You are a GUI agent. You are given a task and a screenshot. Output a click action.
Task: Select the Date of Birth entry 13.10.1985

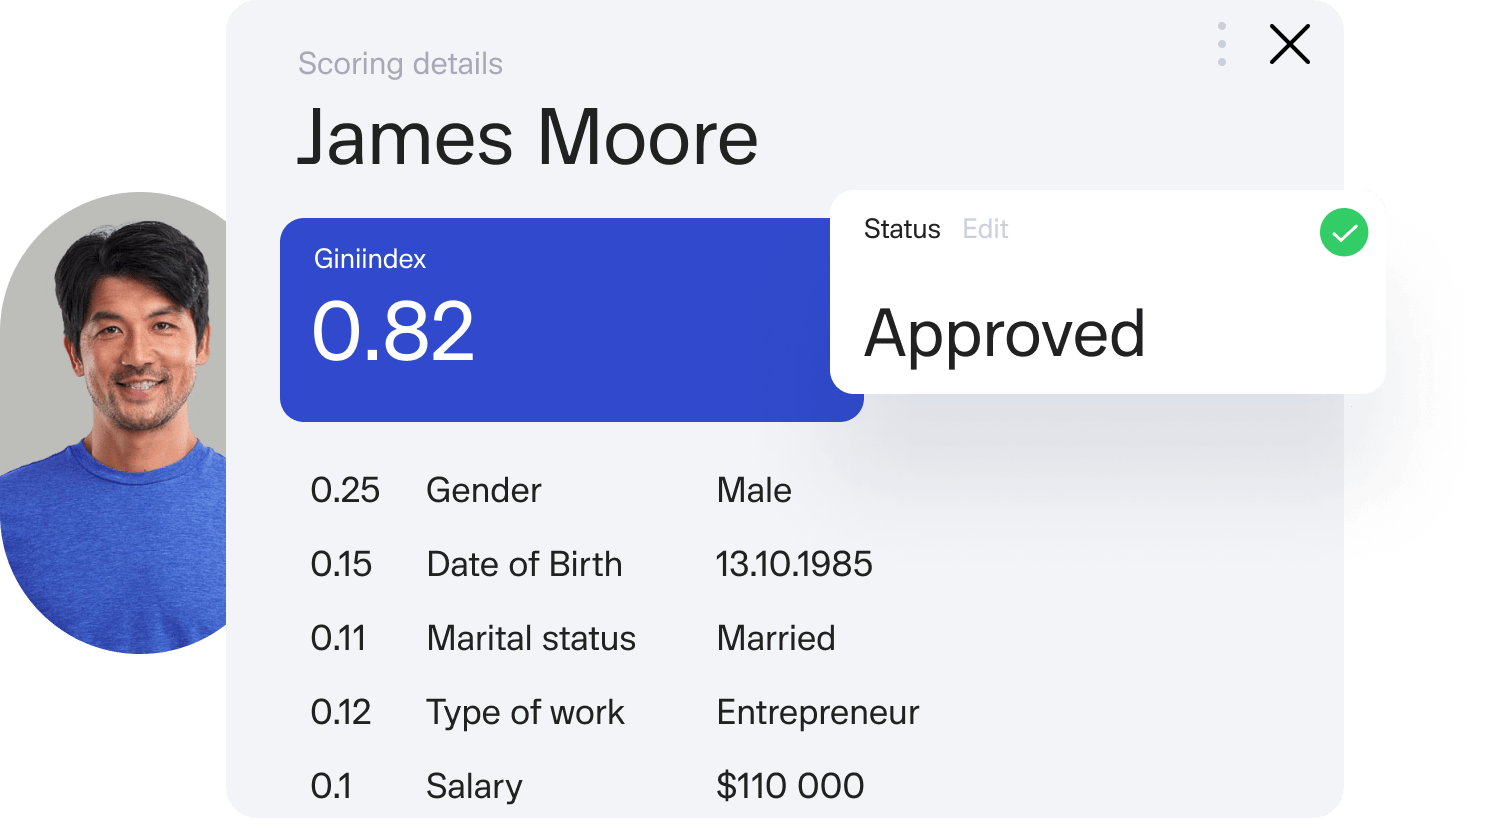tap(794, 564)
